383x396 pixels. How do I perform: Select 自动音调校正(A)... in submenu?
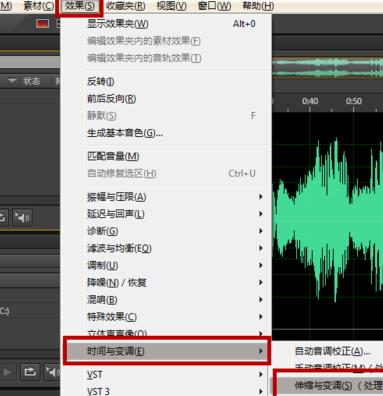pyautogui.click(x=332, y=351)
